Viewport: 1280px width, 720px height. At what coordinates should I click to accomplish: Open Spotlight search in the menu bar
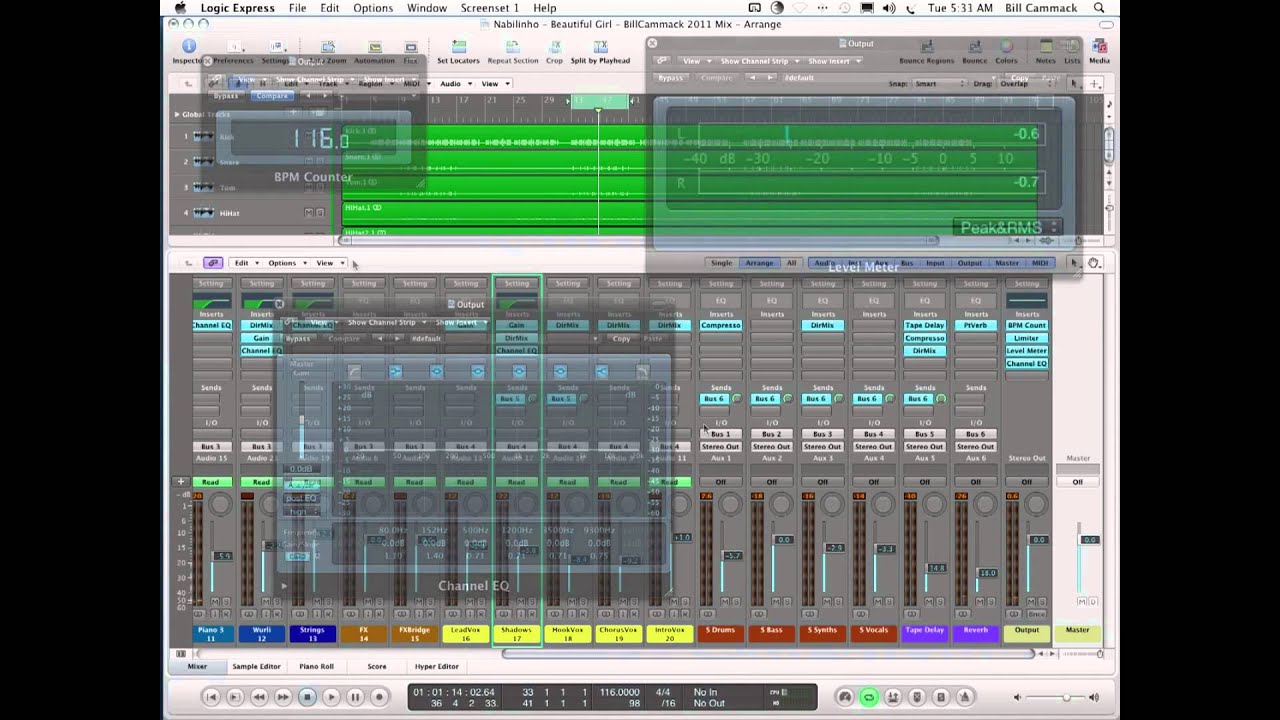pyautogui.click(x=1100, y=8)
